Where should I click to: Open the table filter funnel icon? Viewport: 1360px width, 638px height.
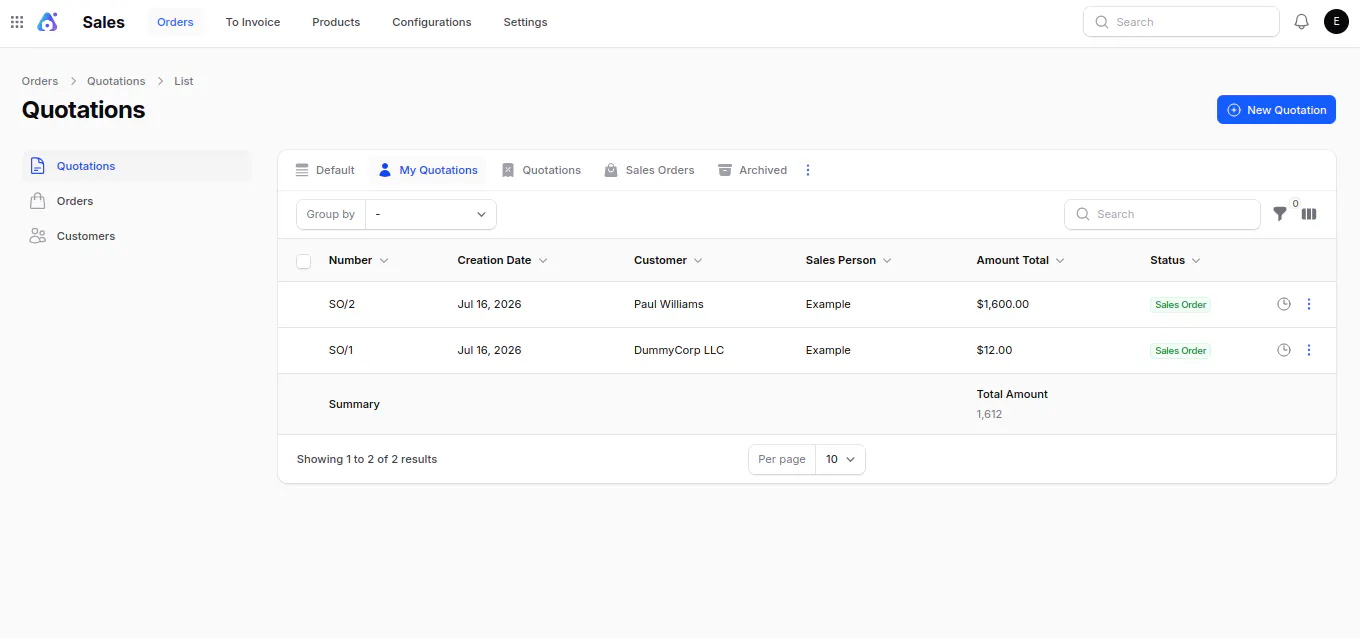click(x=1279, y=214)
